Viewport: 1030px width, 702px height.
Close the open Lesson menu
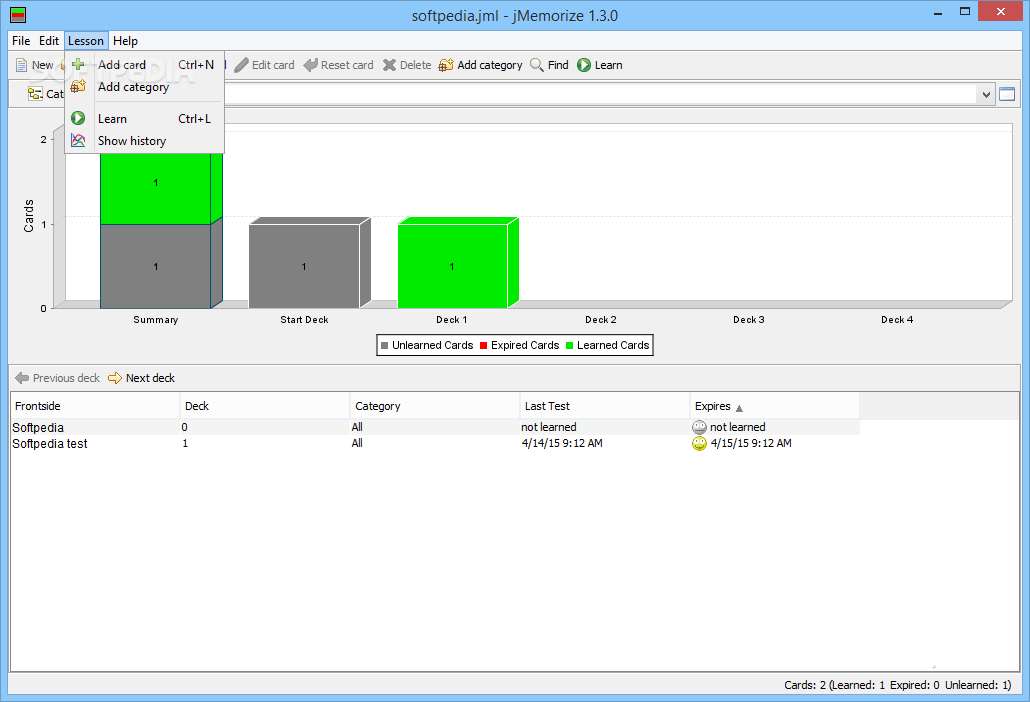[x=86, y=41]
